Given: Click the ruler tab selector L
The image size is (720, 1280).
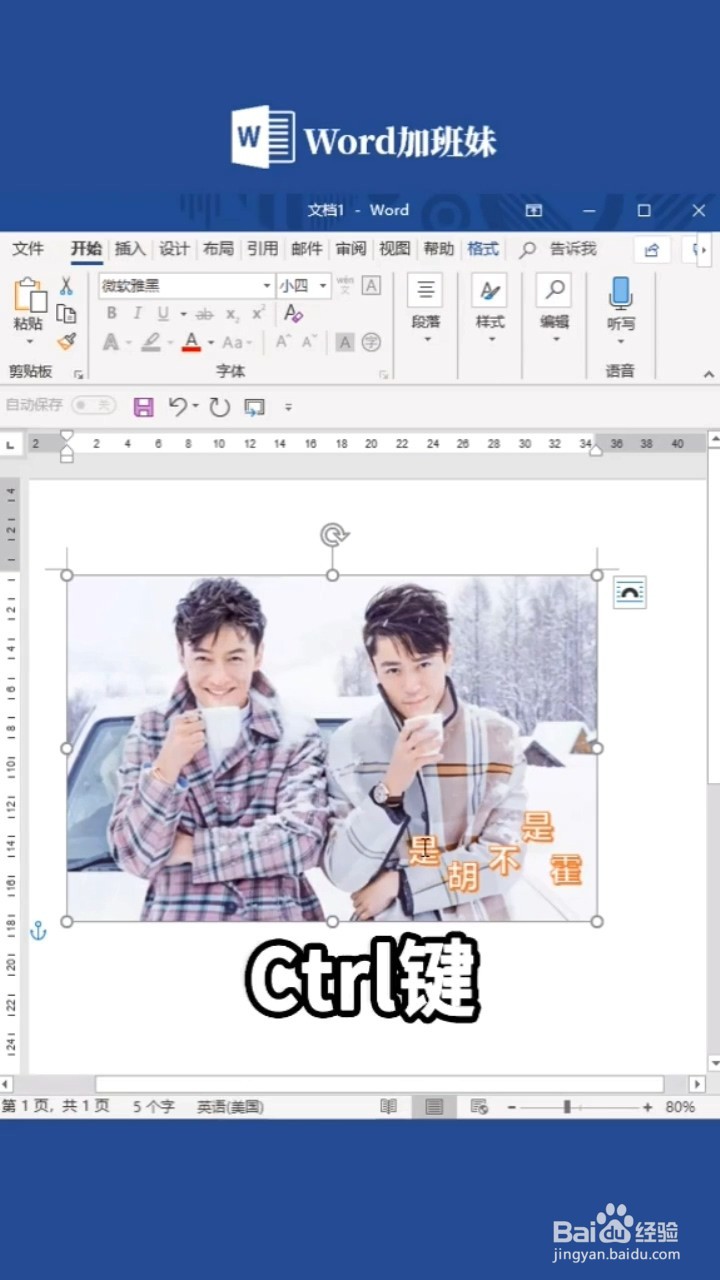Looking at the screenshot, I should 11,444.
